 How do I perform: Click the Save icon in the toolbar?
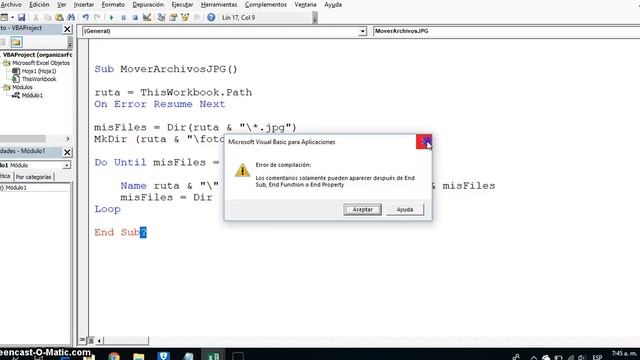pos(21,18)
